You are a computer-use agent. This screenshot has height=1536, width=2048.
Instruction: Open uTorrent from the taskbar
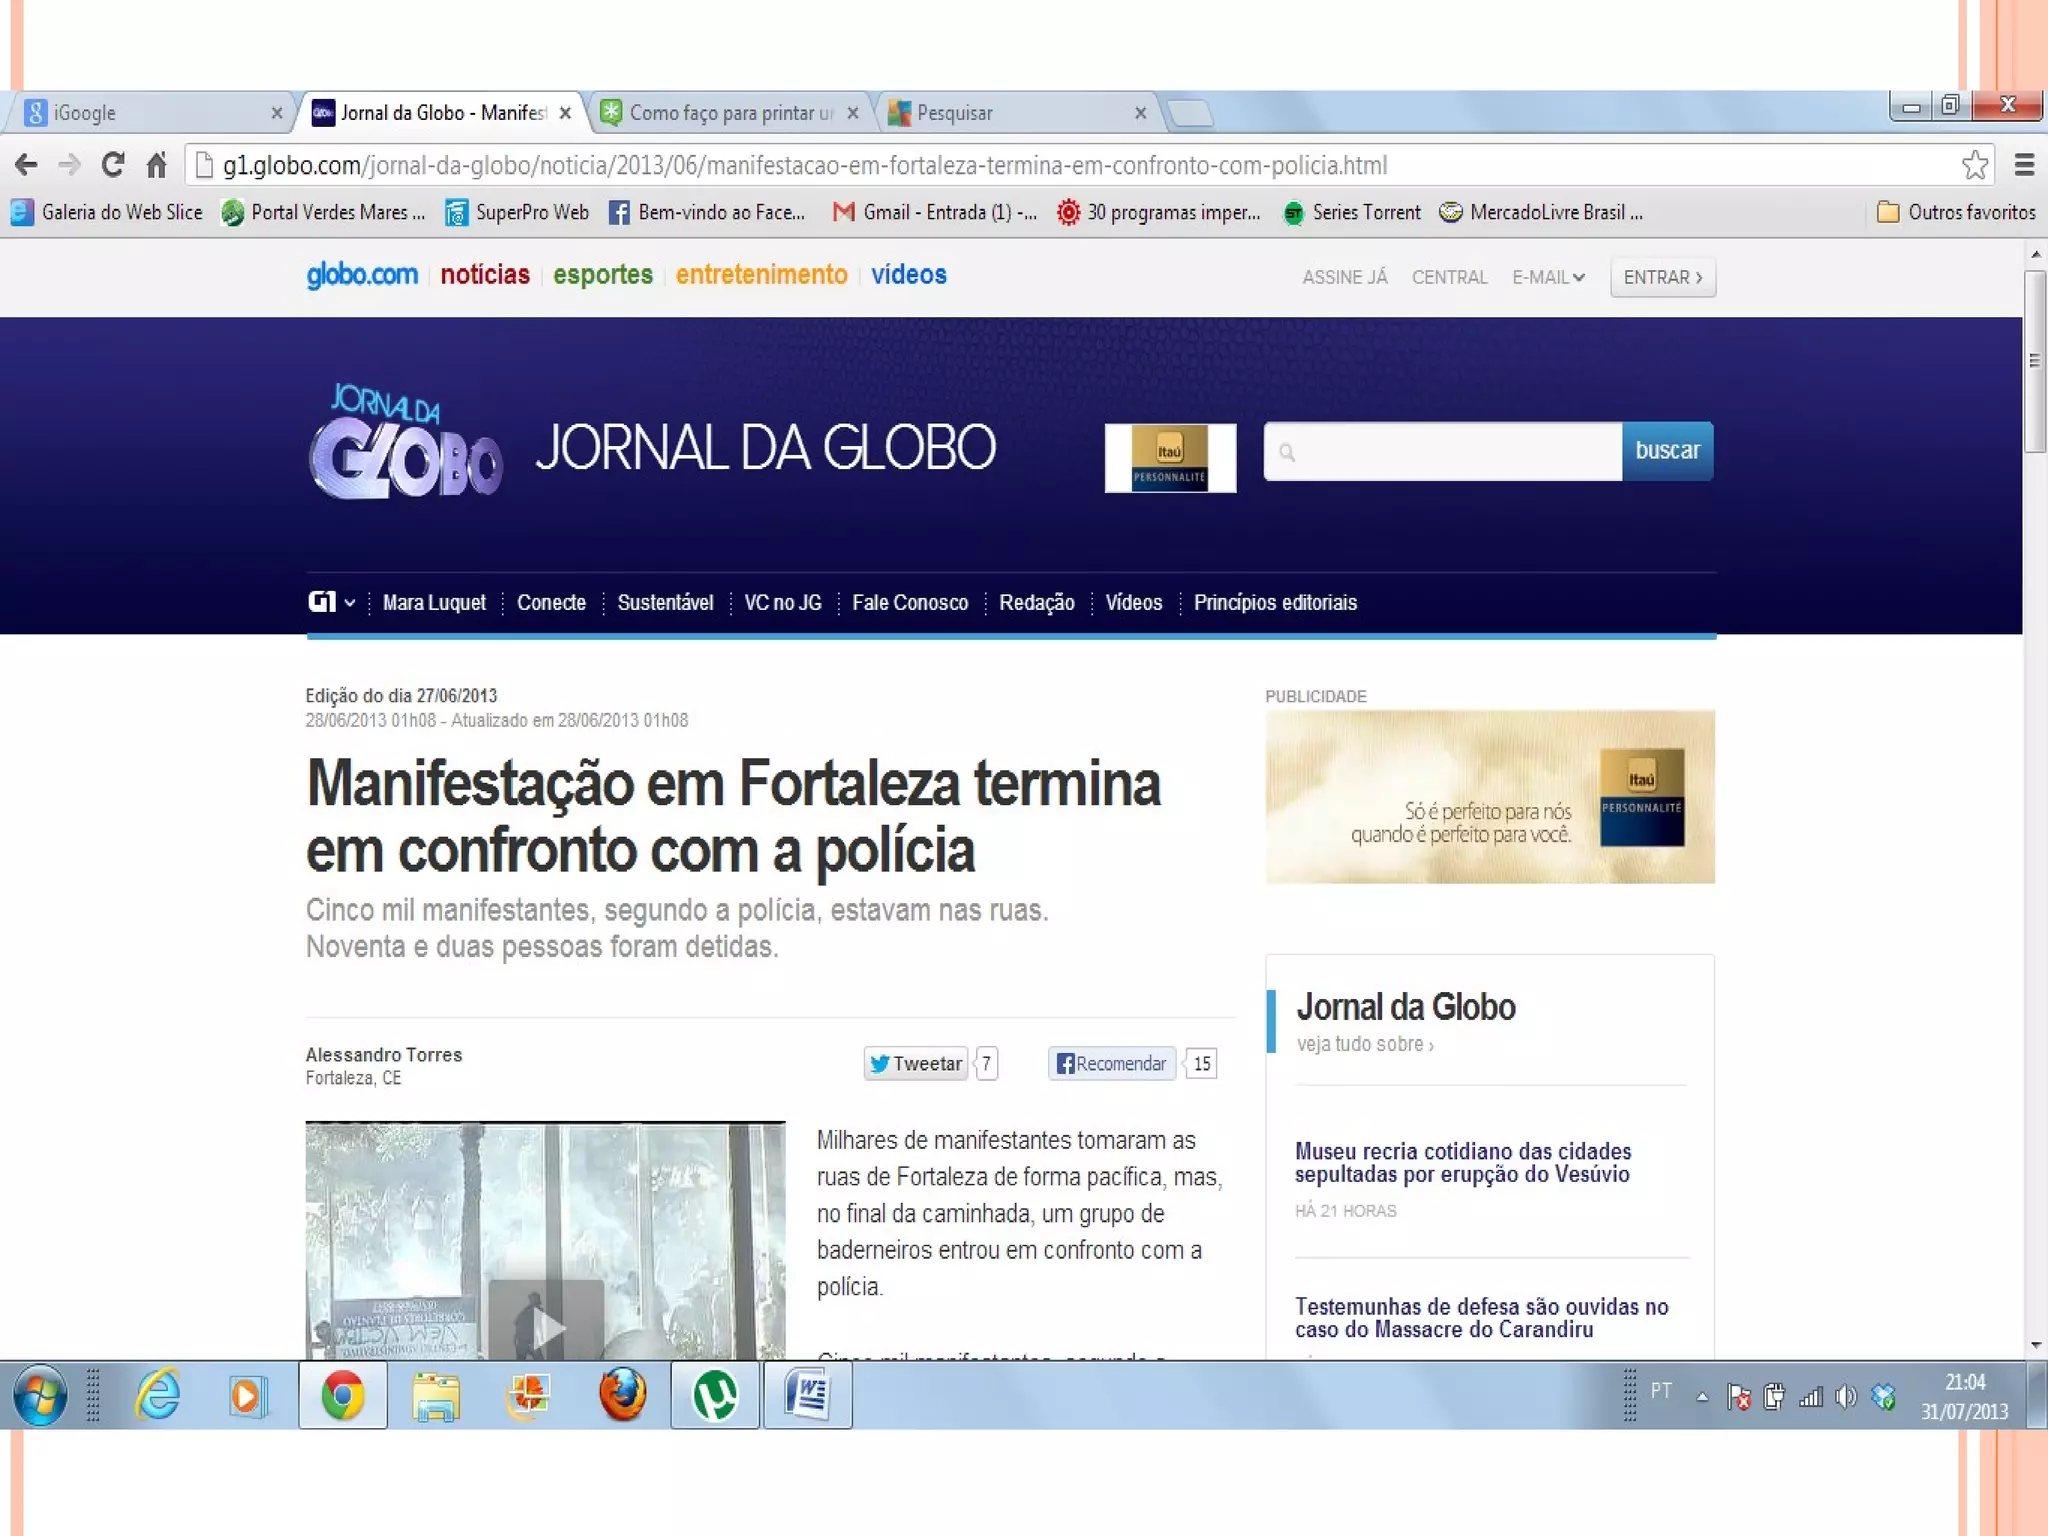point(715,1395)
